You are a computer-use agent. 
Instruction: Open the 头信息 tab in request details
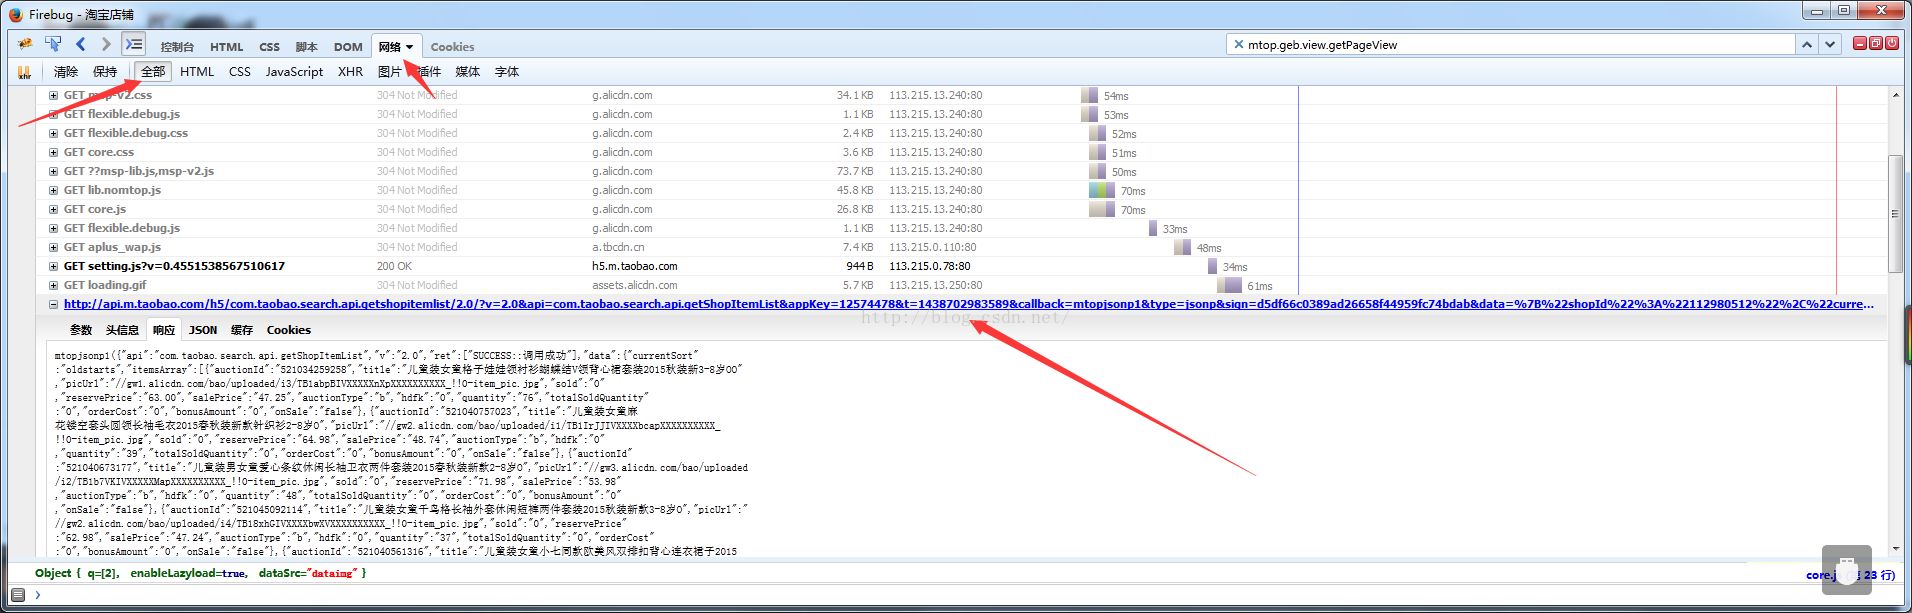[122, 330]
